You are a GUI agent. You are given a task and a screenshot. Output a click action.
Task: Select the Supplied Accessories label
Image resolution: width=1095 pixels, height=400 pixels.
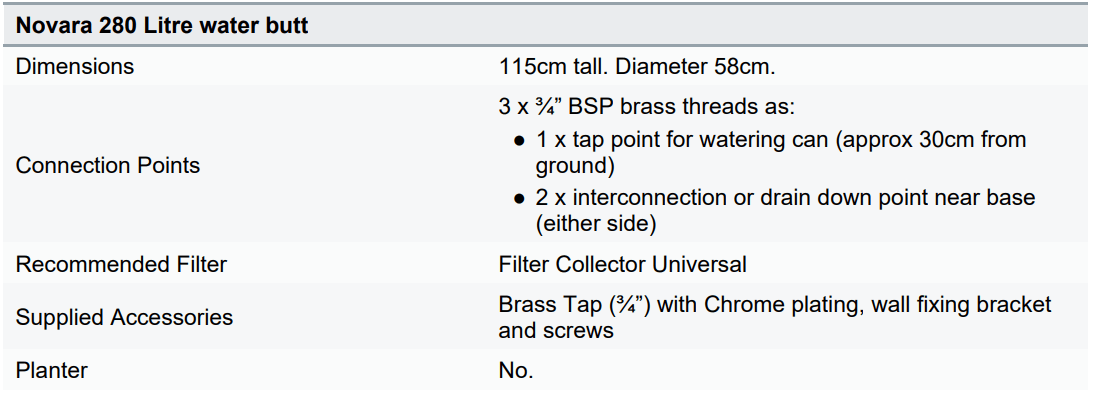click(124, 317)
